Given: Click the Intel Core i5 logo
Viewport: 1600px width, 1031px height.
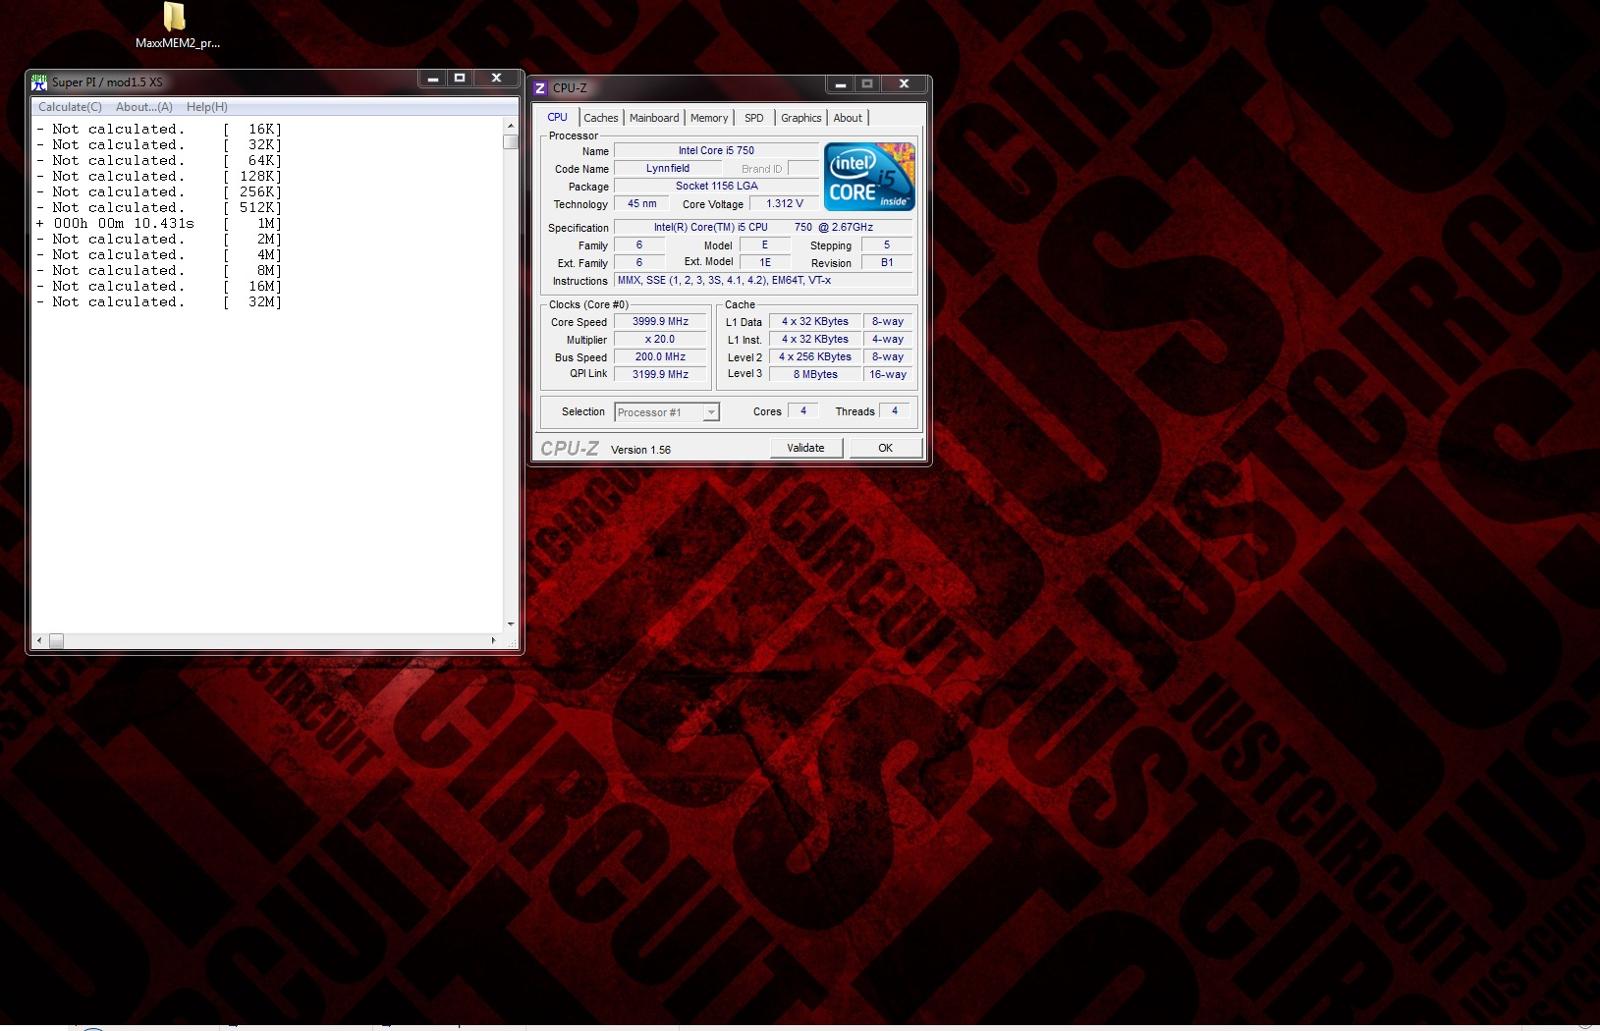Looking at the screenshot, I should (x=869, y=176).
